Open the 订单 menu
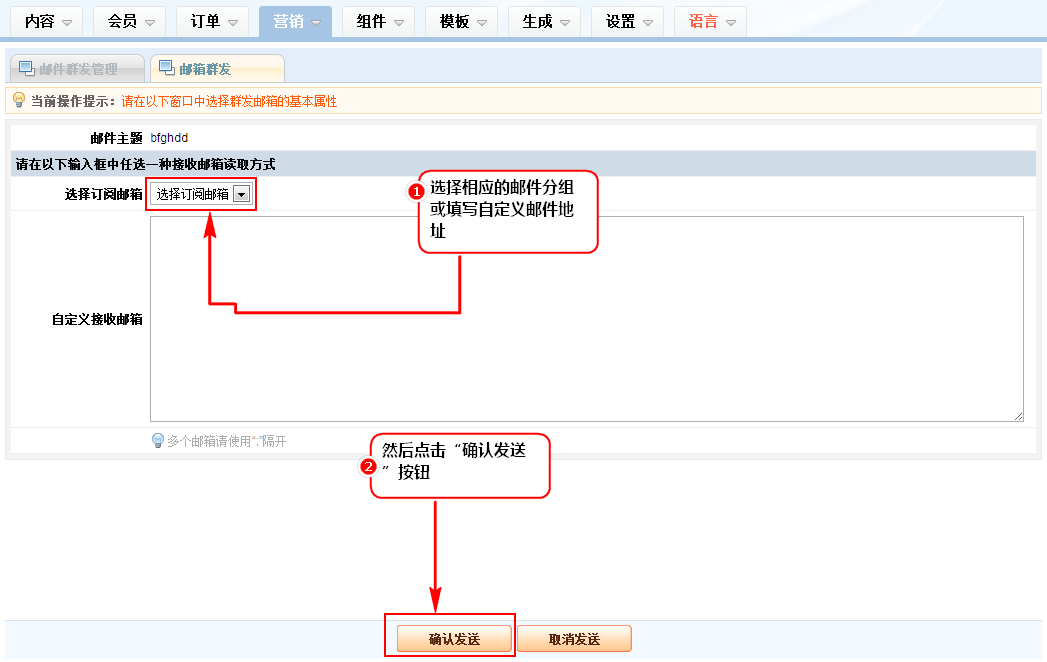 click(213, 21)
